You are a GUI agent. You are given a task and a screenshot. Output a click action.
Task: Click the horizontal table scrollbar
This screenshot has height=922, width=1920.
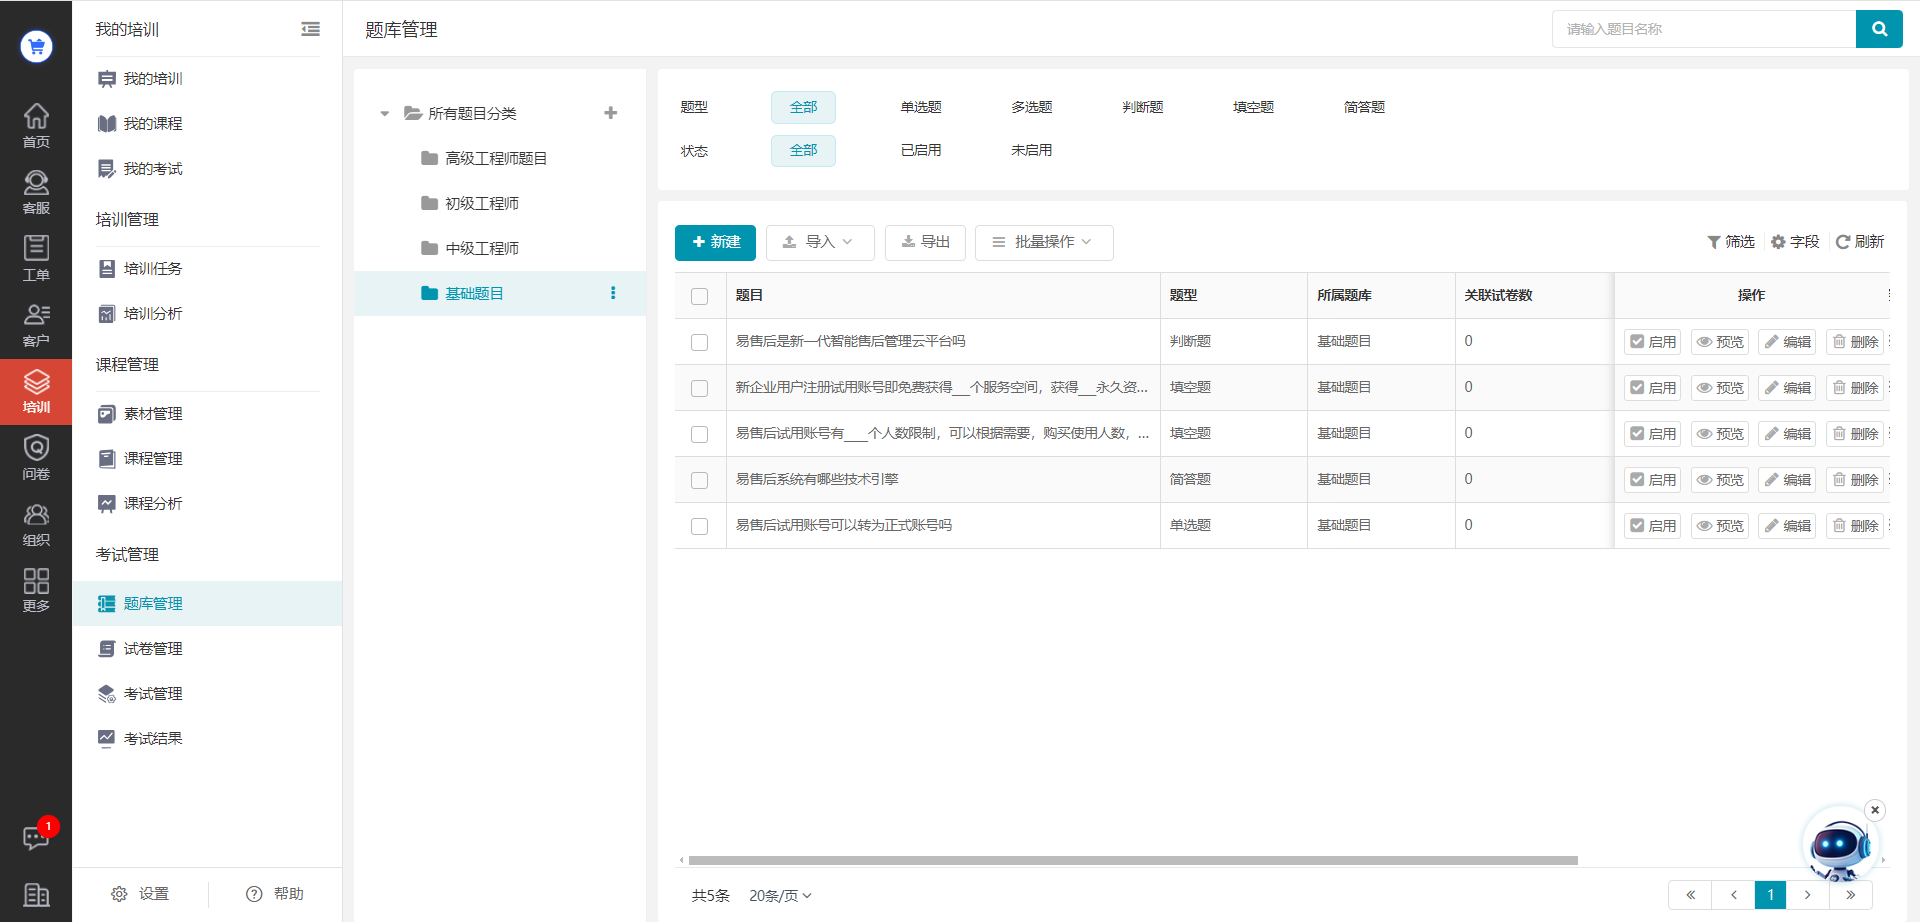click(x=1132, y=860)
